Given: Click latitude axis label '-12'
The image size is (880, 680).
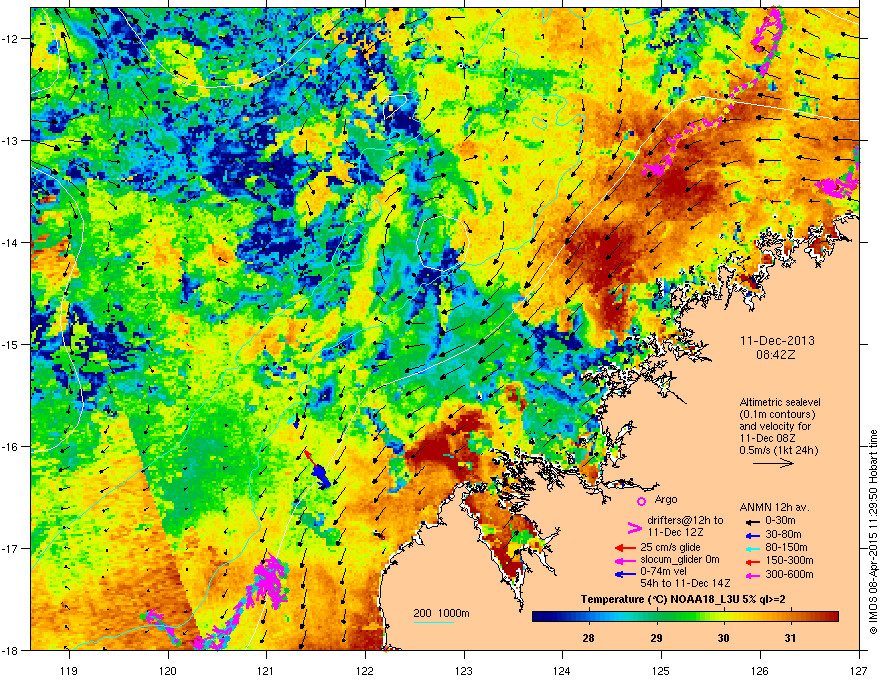Looking at the screenshot, I should pos(10,39).
